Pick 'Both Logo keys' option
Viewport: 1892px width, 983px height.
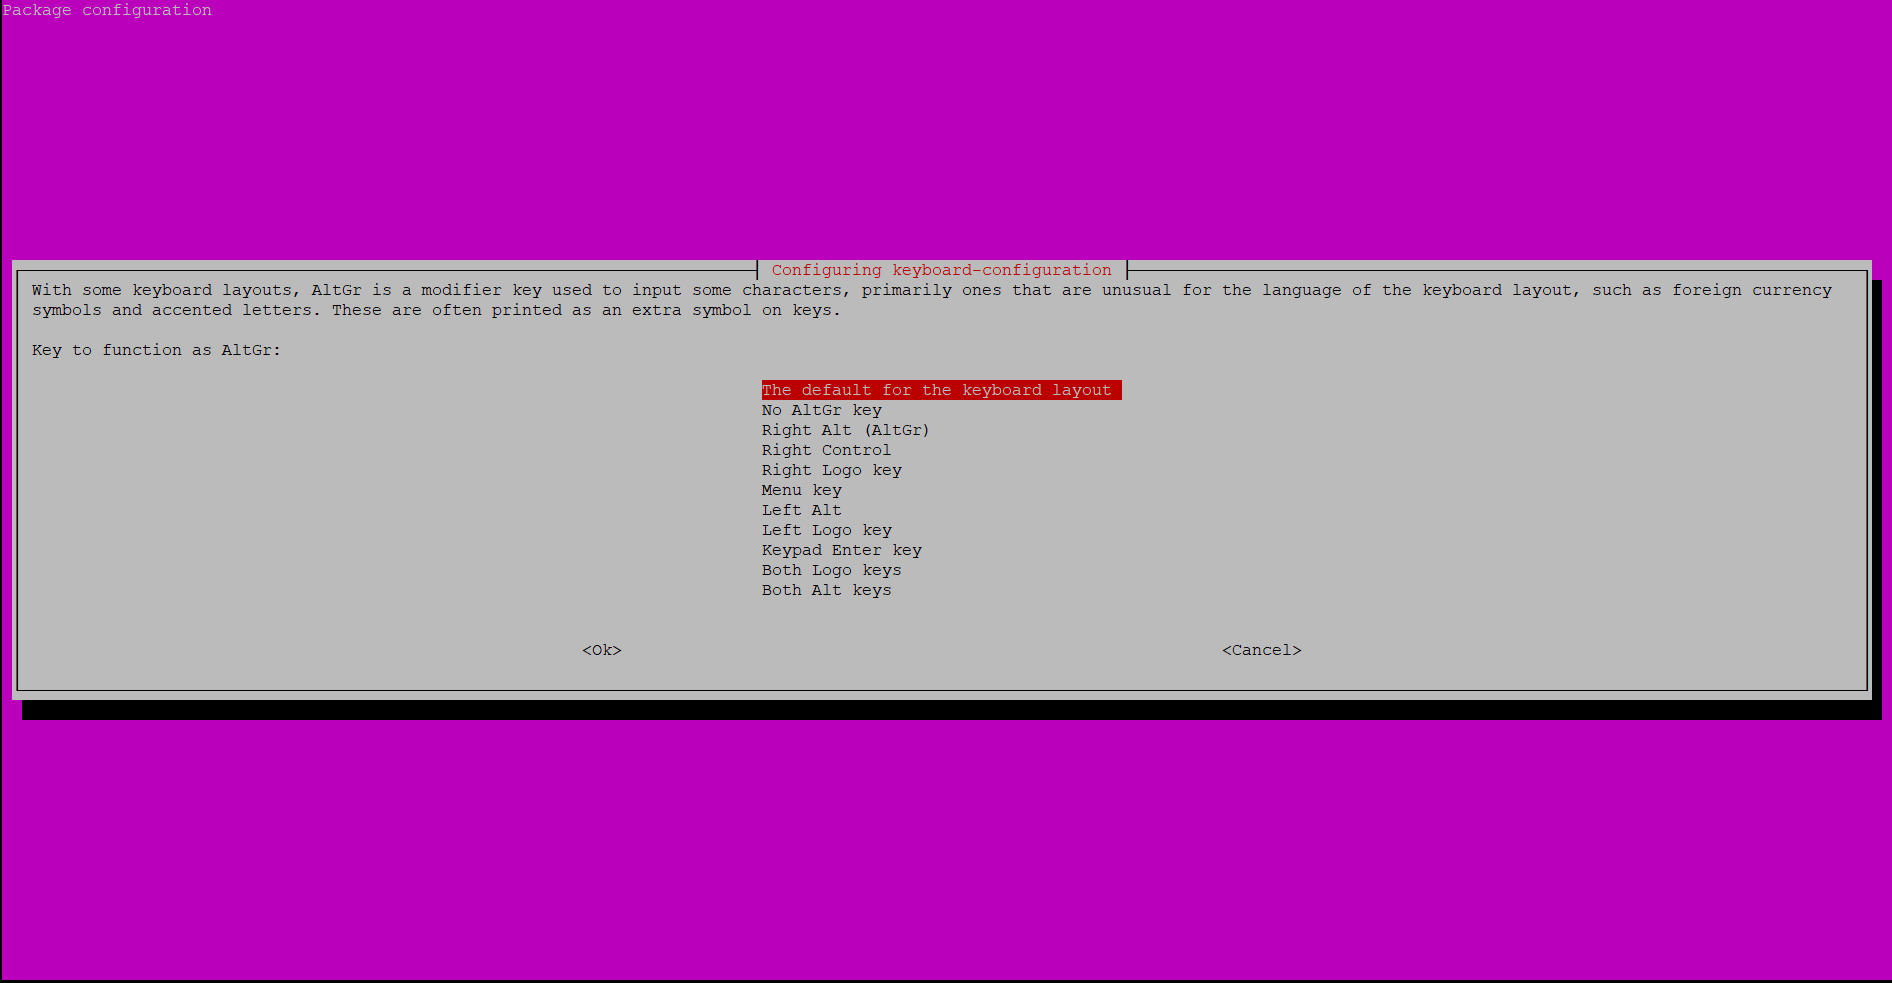(x=832, y=570)
